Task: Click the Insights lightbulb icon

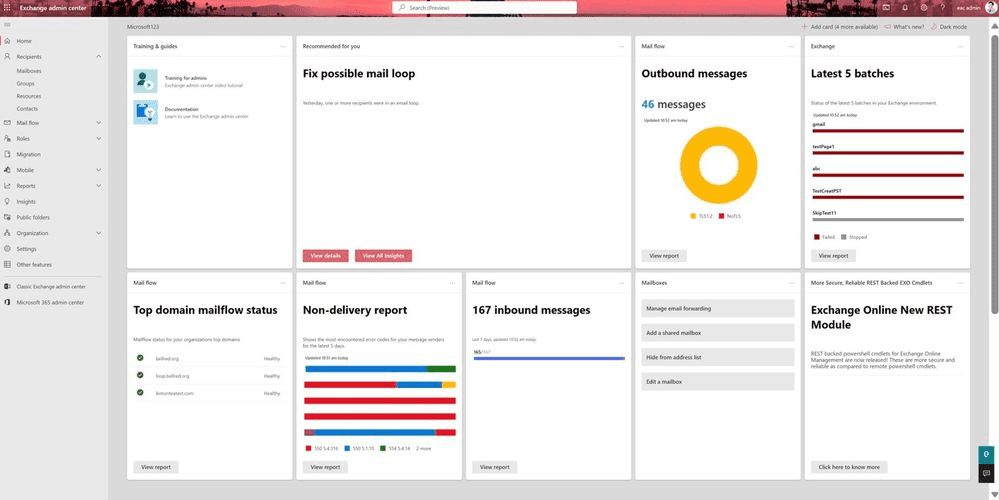Action: [7, 201]
